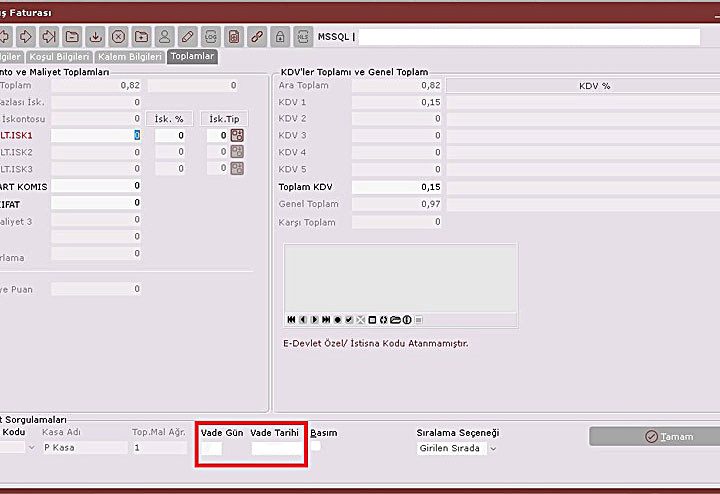Viewport: 720px width, 494px height.
Task: Click the calculator toolbar icon
Action: pos(234,37)
